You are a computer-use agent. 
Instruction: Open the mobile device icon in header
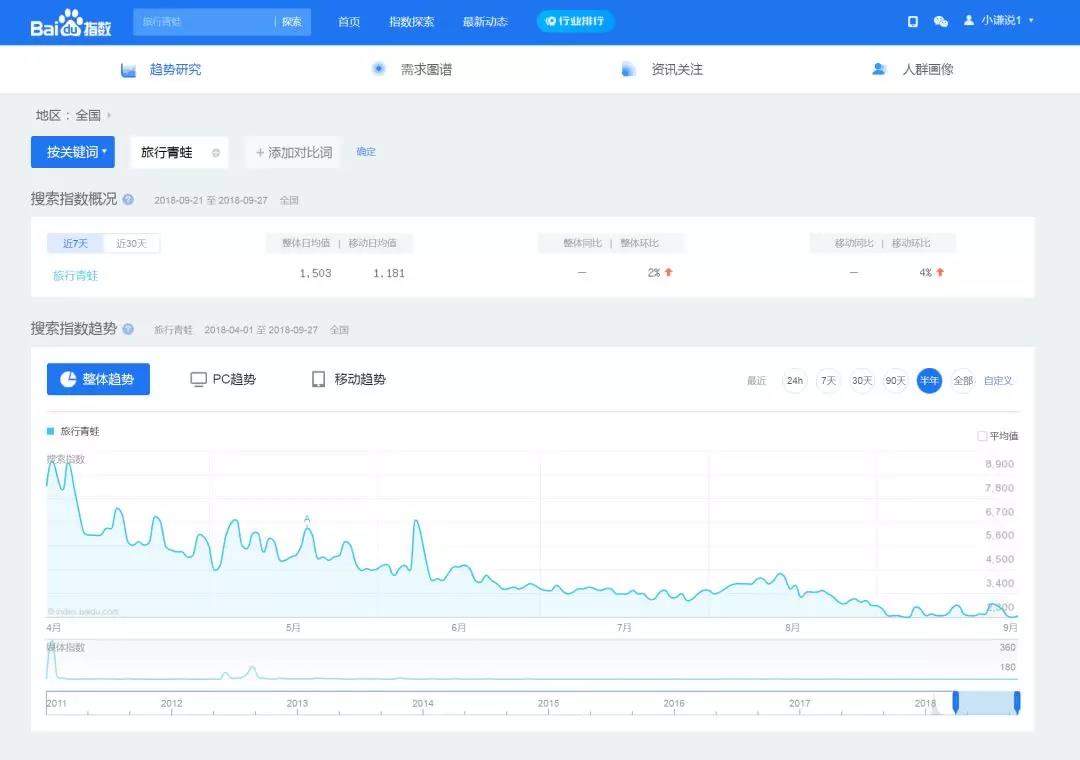pos(912,21)
